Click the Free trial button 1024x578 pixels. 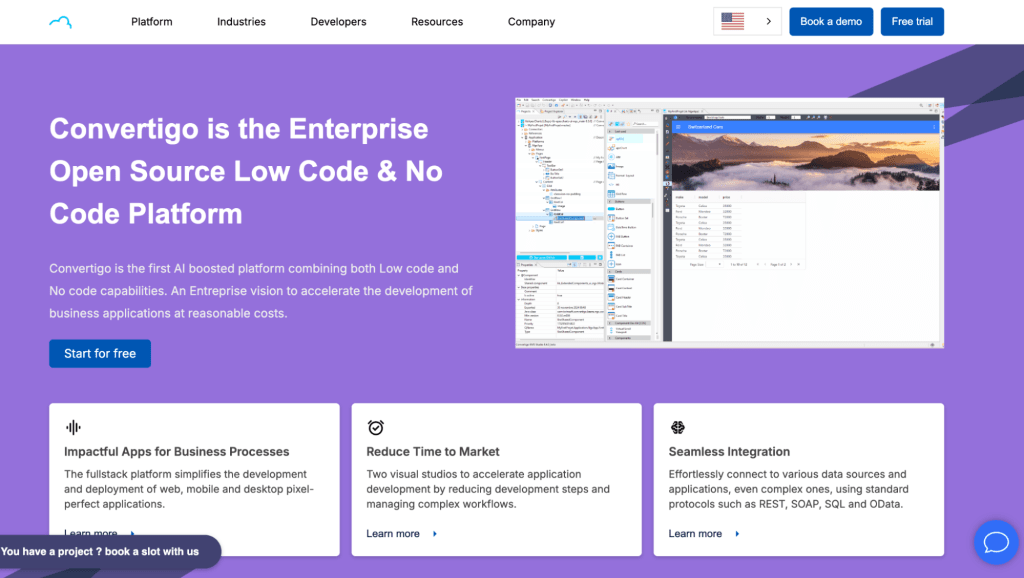tap(912, 22)
